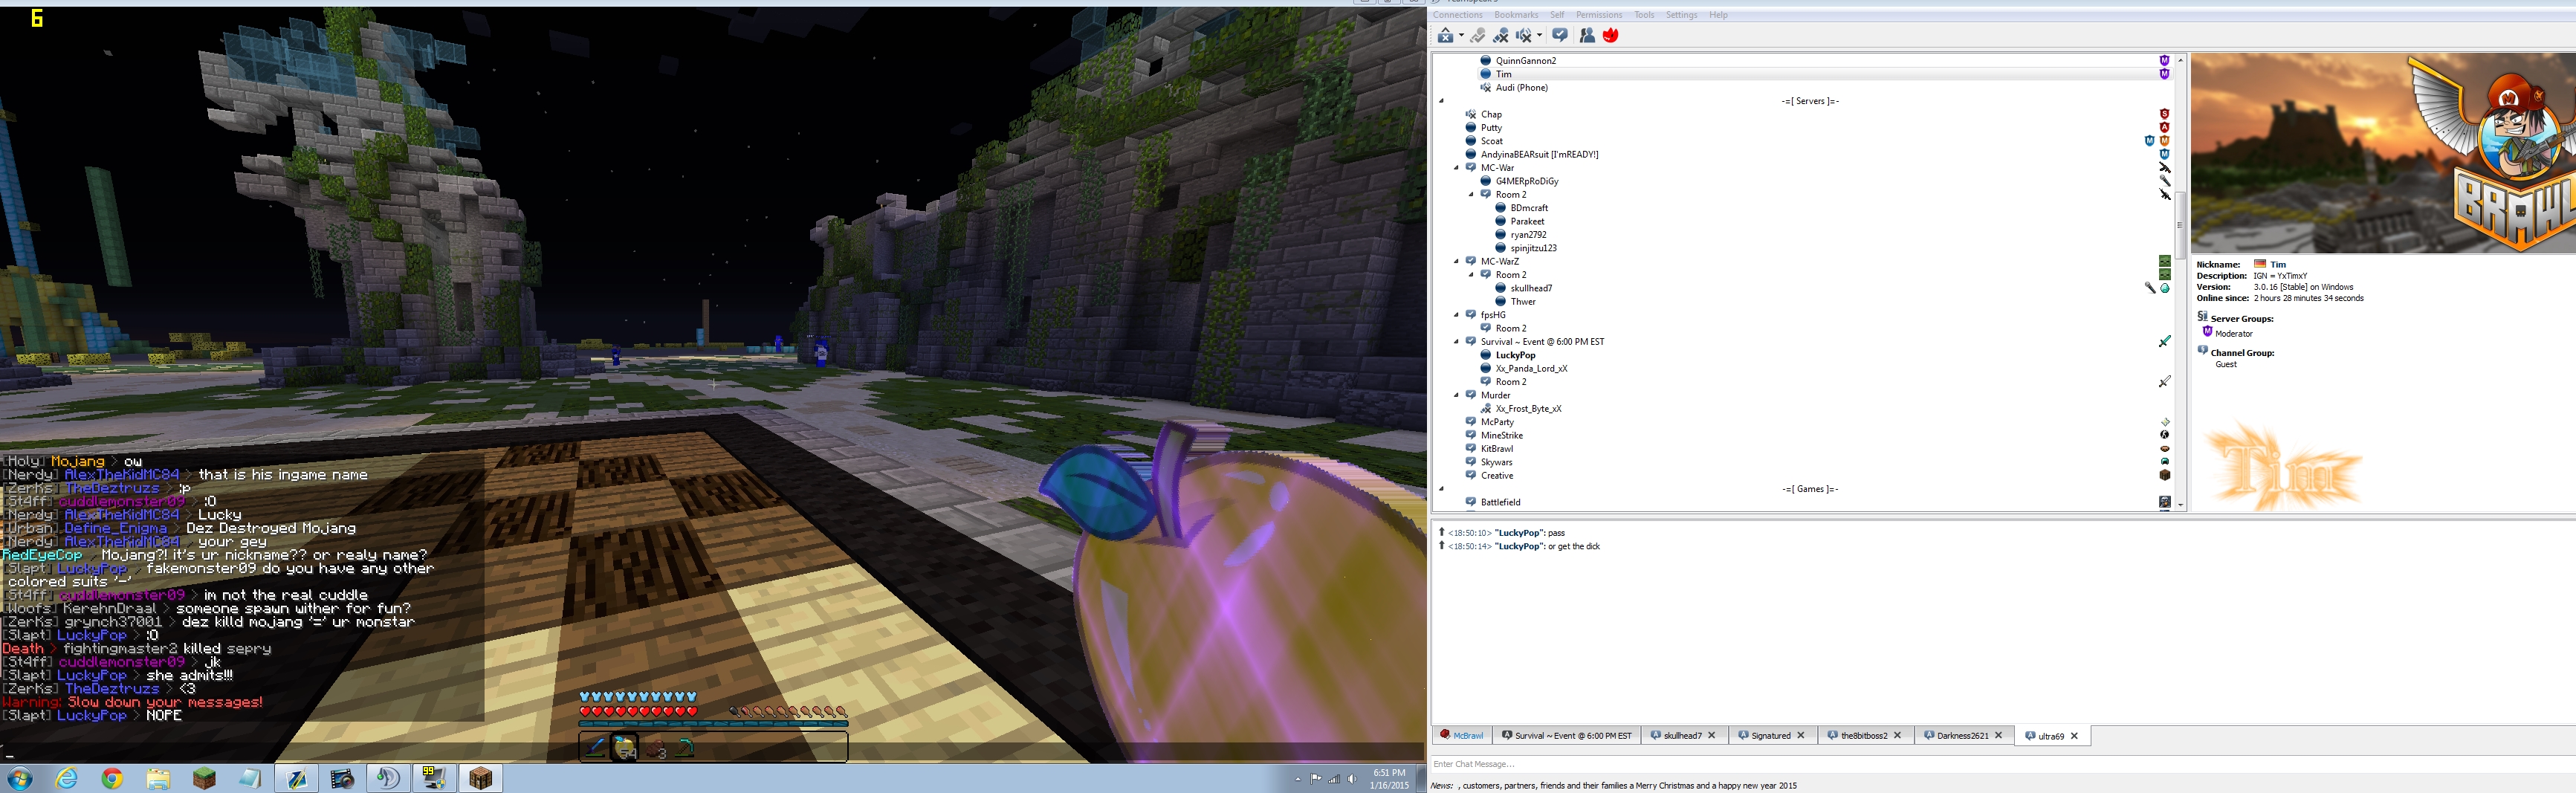
Task: Click the Brawl server banner image
Action: 2383,153
